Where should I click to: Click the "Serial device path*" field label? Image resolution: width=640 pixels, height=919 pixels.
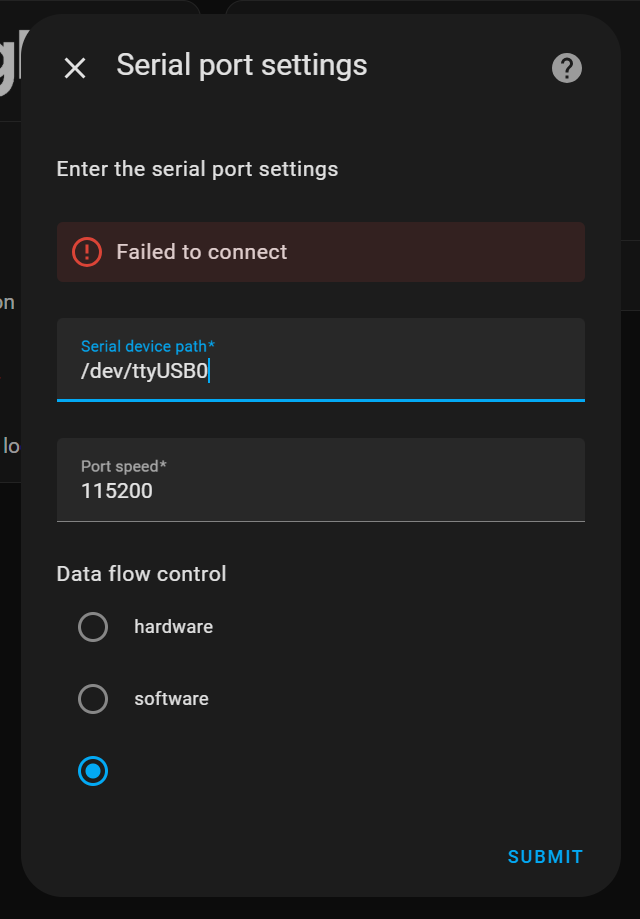[148, 346]
